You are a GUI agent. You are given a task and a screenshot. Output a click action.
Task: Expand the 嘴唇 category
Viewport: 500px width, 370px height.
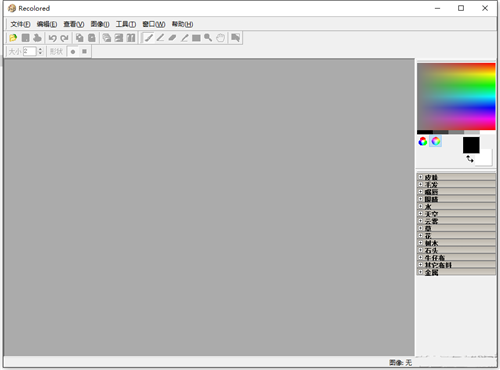tap(421, 192)
